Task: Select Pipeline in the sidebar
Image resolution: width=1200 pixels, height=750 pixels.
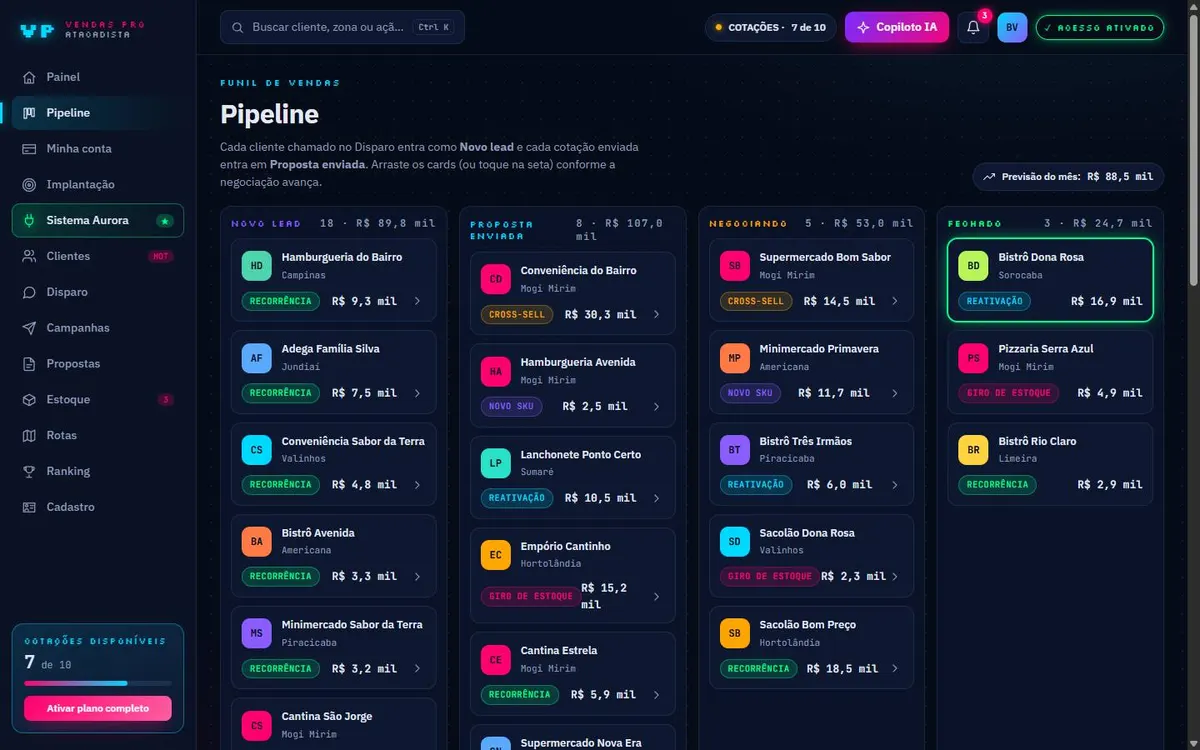Action: [98, 113]
